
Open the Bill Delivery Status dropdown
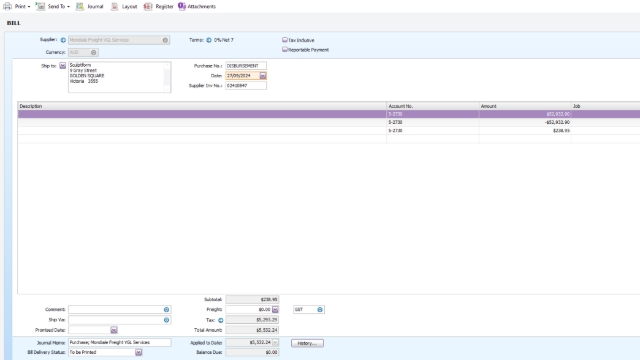[138, 352]
